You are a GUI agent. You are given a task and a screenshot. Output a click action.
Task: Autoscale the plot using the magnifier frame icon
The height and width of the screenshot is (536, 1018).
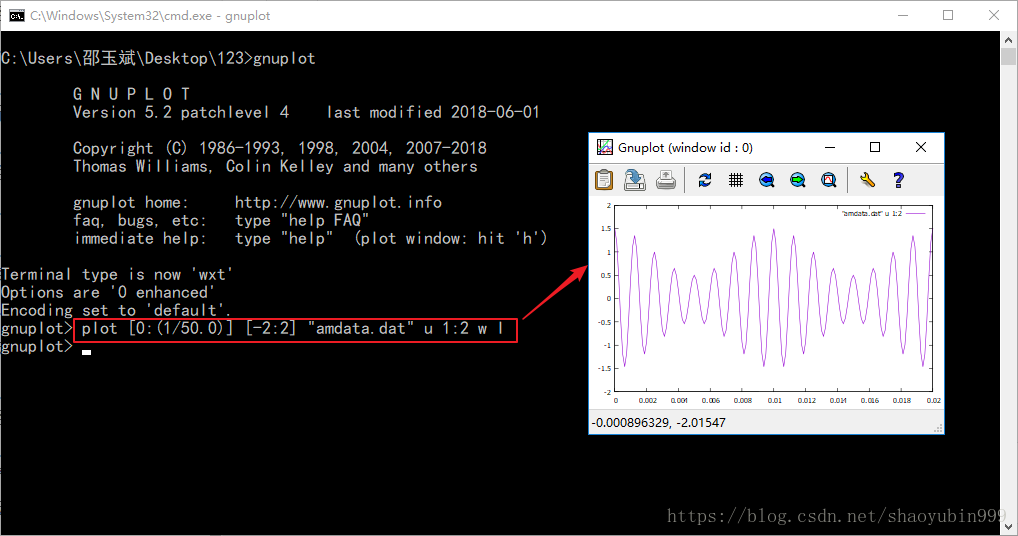(829, 180)
